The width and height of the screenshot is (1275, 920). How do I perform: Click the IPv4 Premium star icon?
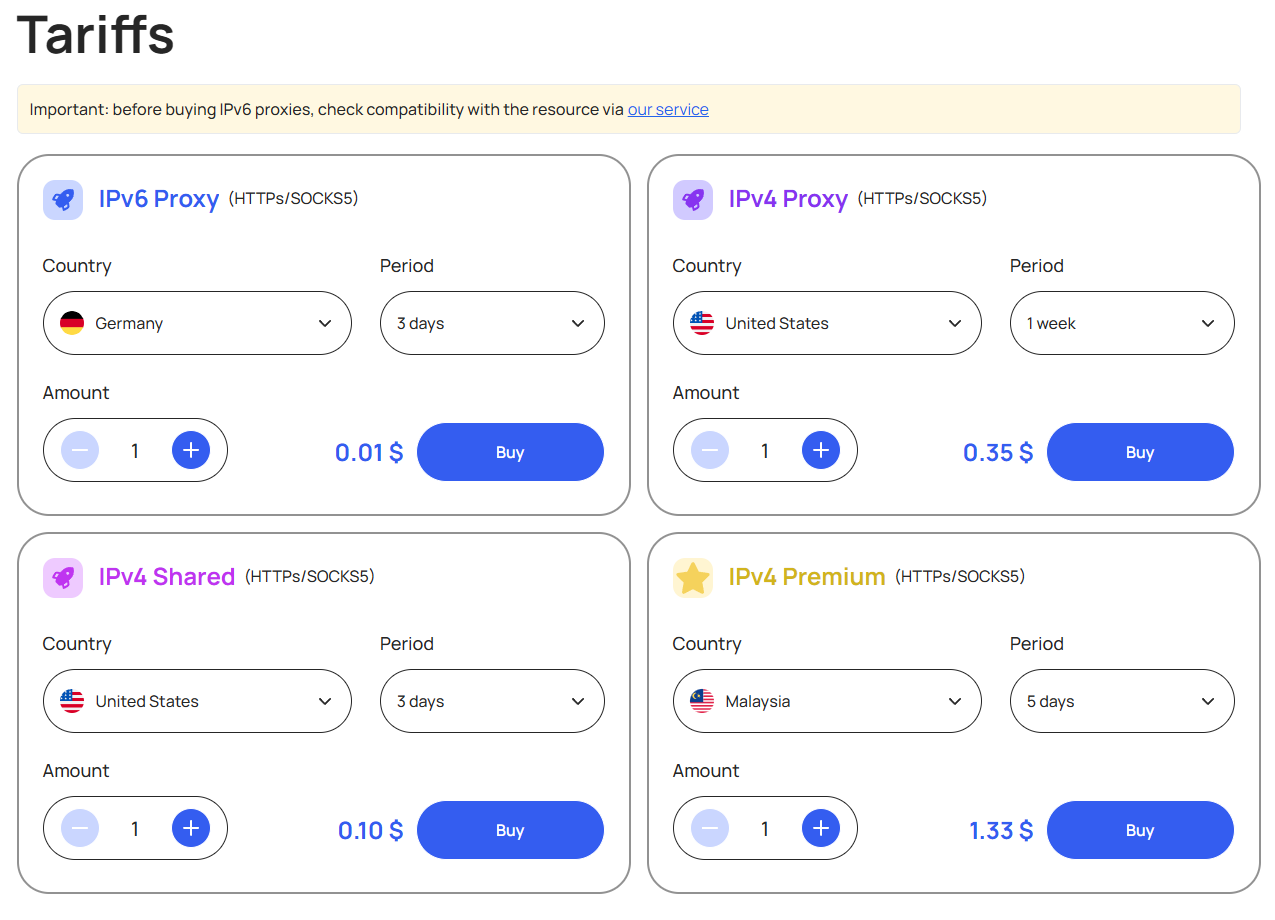pyautogui.click(x=693, y=578)
